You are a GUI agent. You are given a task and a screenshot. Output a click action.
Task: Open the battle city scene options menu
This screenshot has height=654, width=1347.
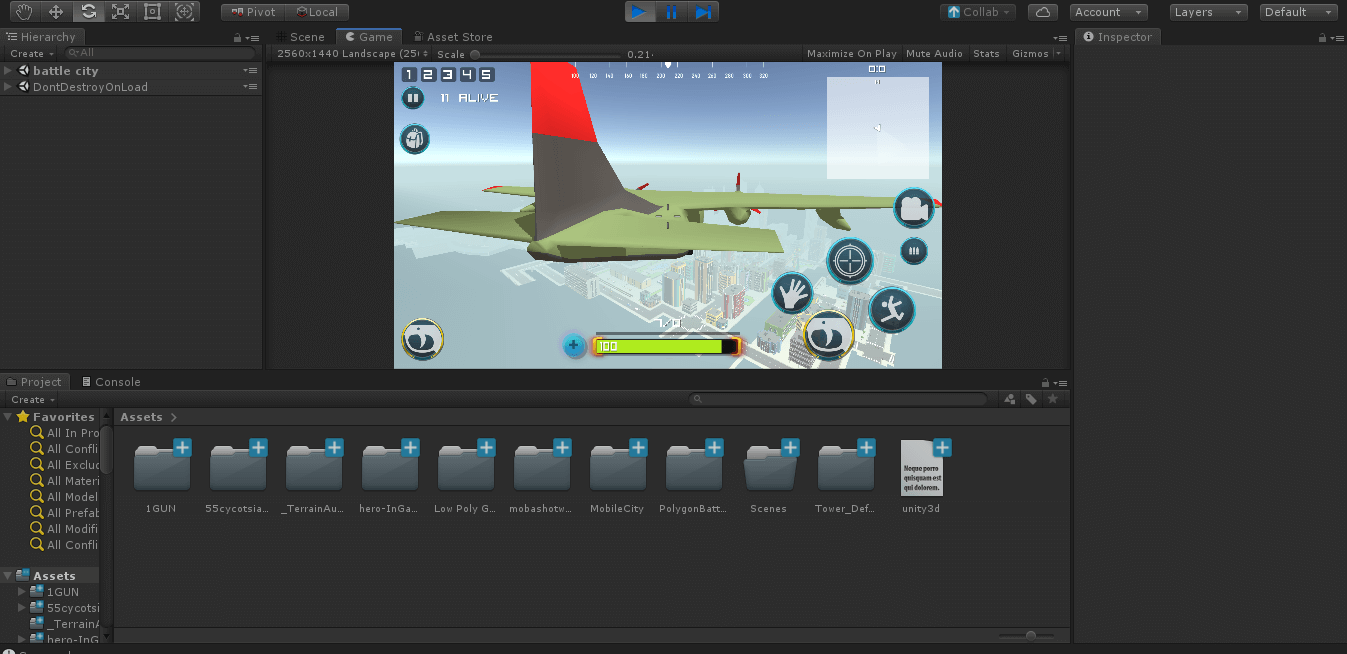tap(251, 71)
